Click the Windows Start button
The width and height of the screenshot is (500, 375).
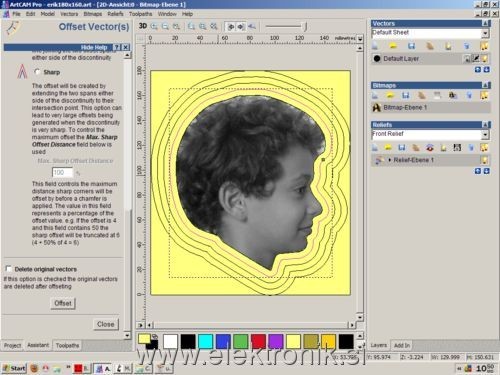click(14, 368)
